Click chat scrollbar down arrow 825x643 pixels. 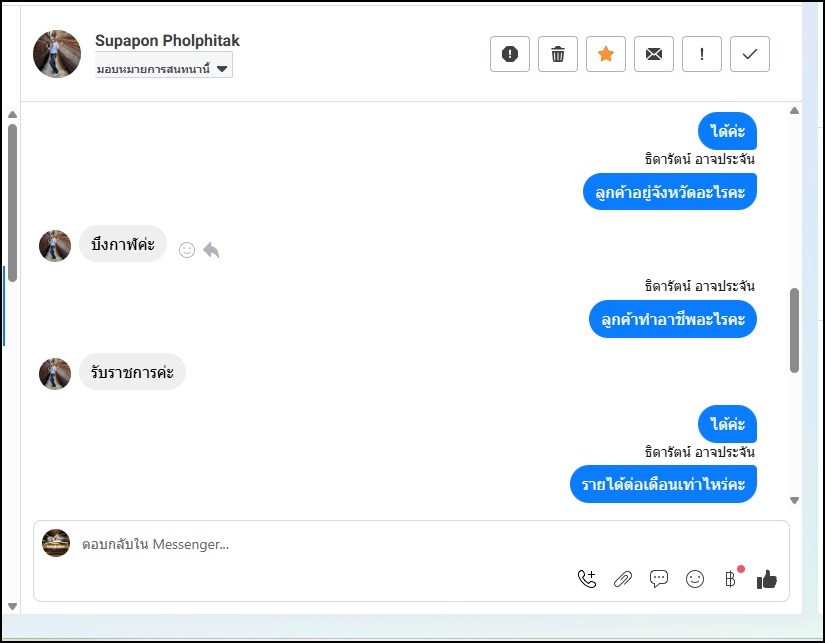pos(794,500)
